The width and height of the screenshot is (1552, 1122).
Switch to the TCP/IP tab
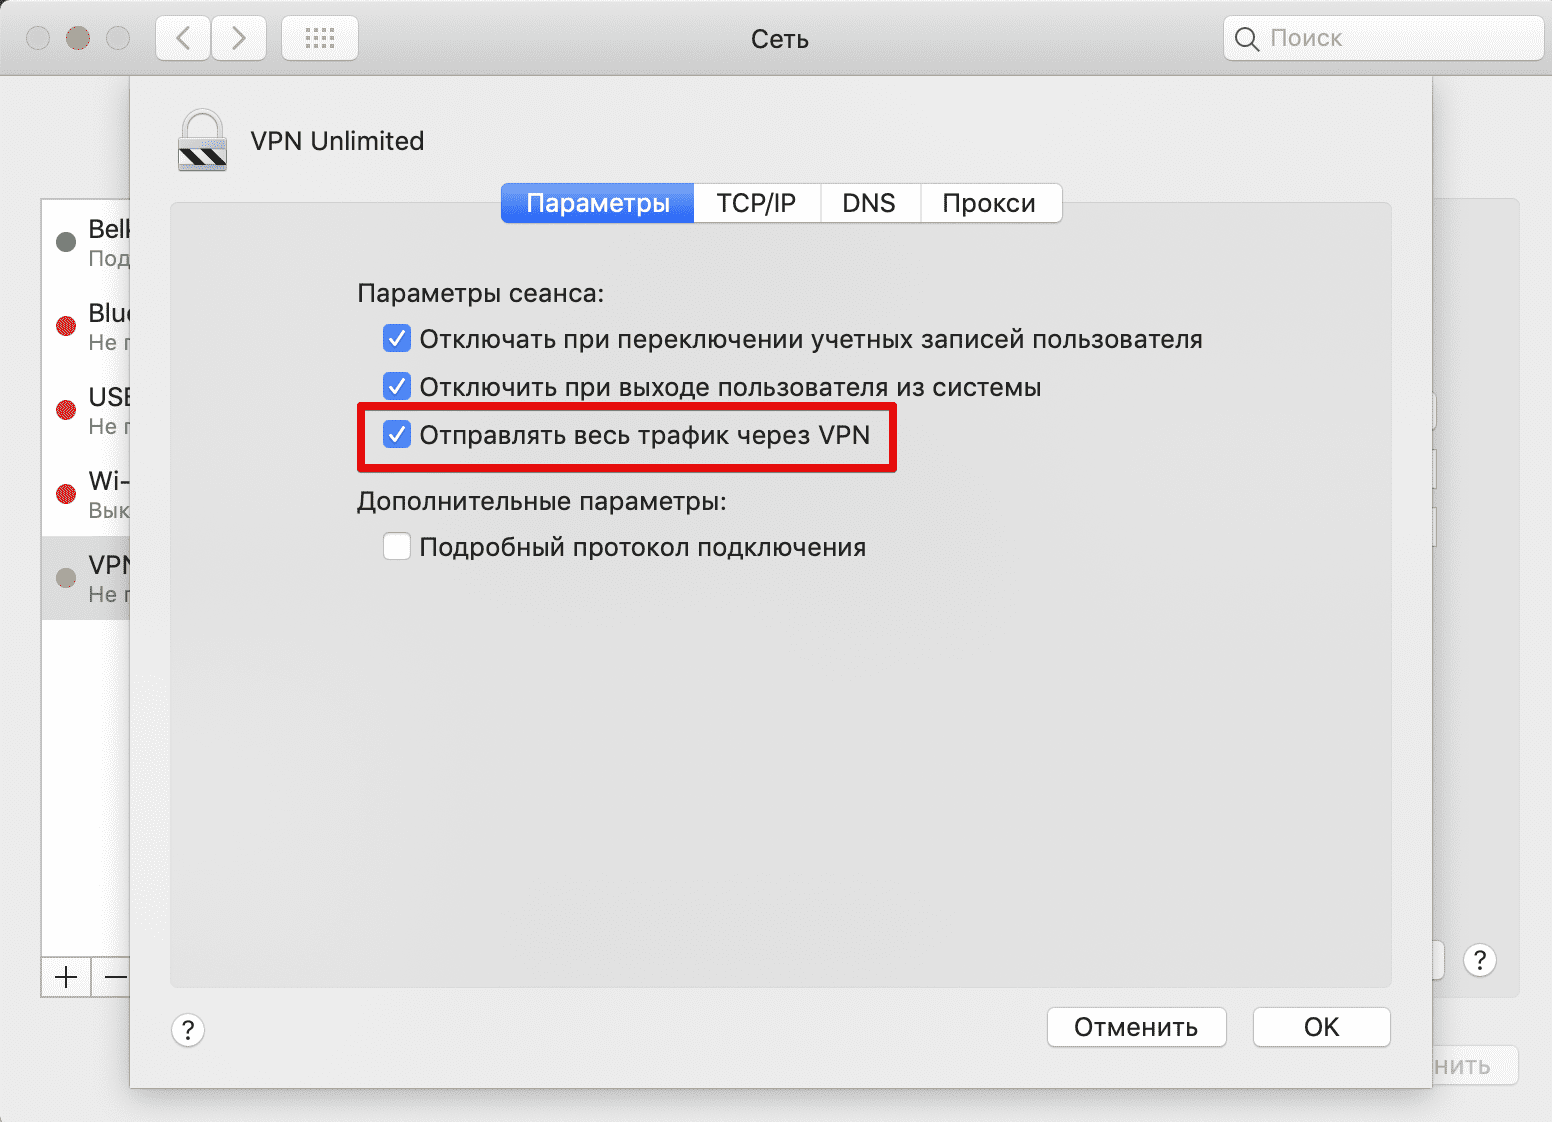coord(756,203)
